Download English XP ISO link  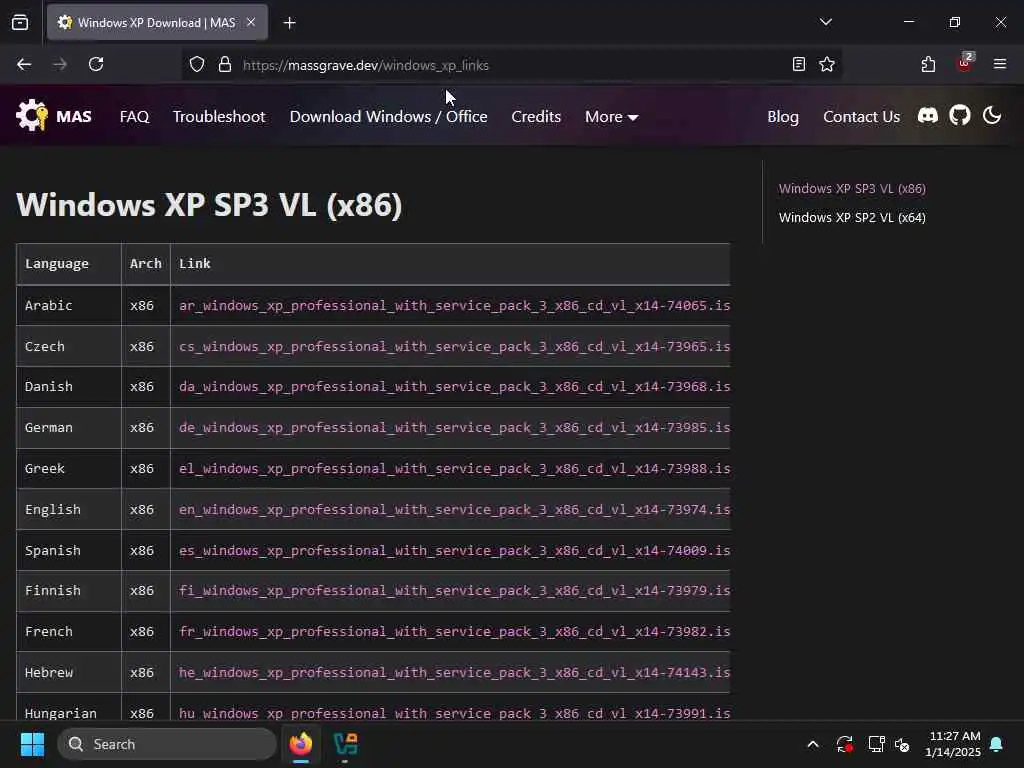(455, 509)
